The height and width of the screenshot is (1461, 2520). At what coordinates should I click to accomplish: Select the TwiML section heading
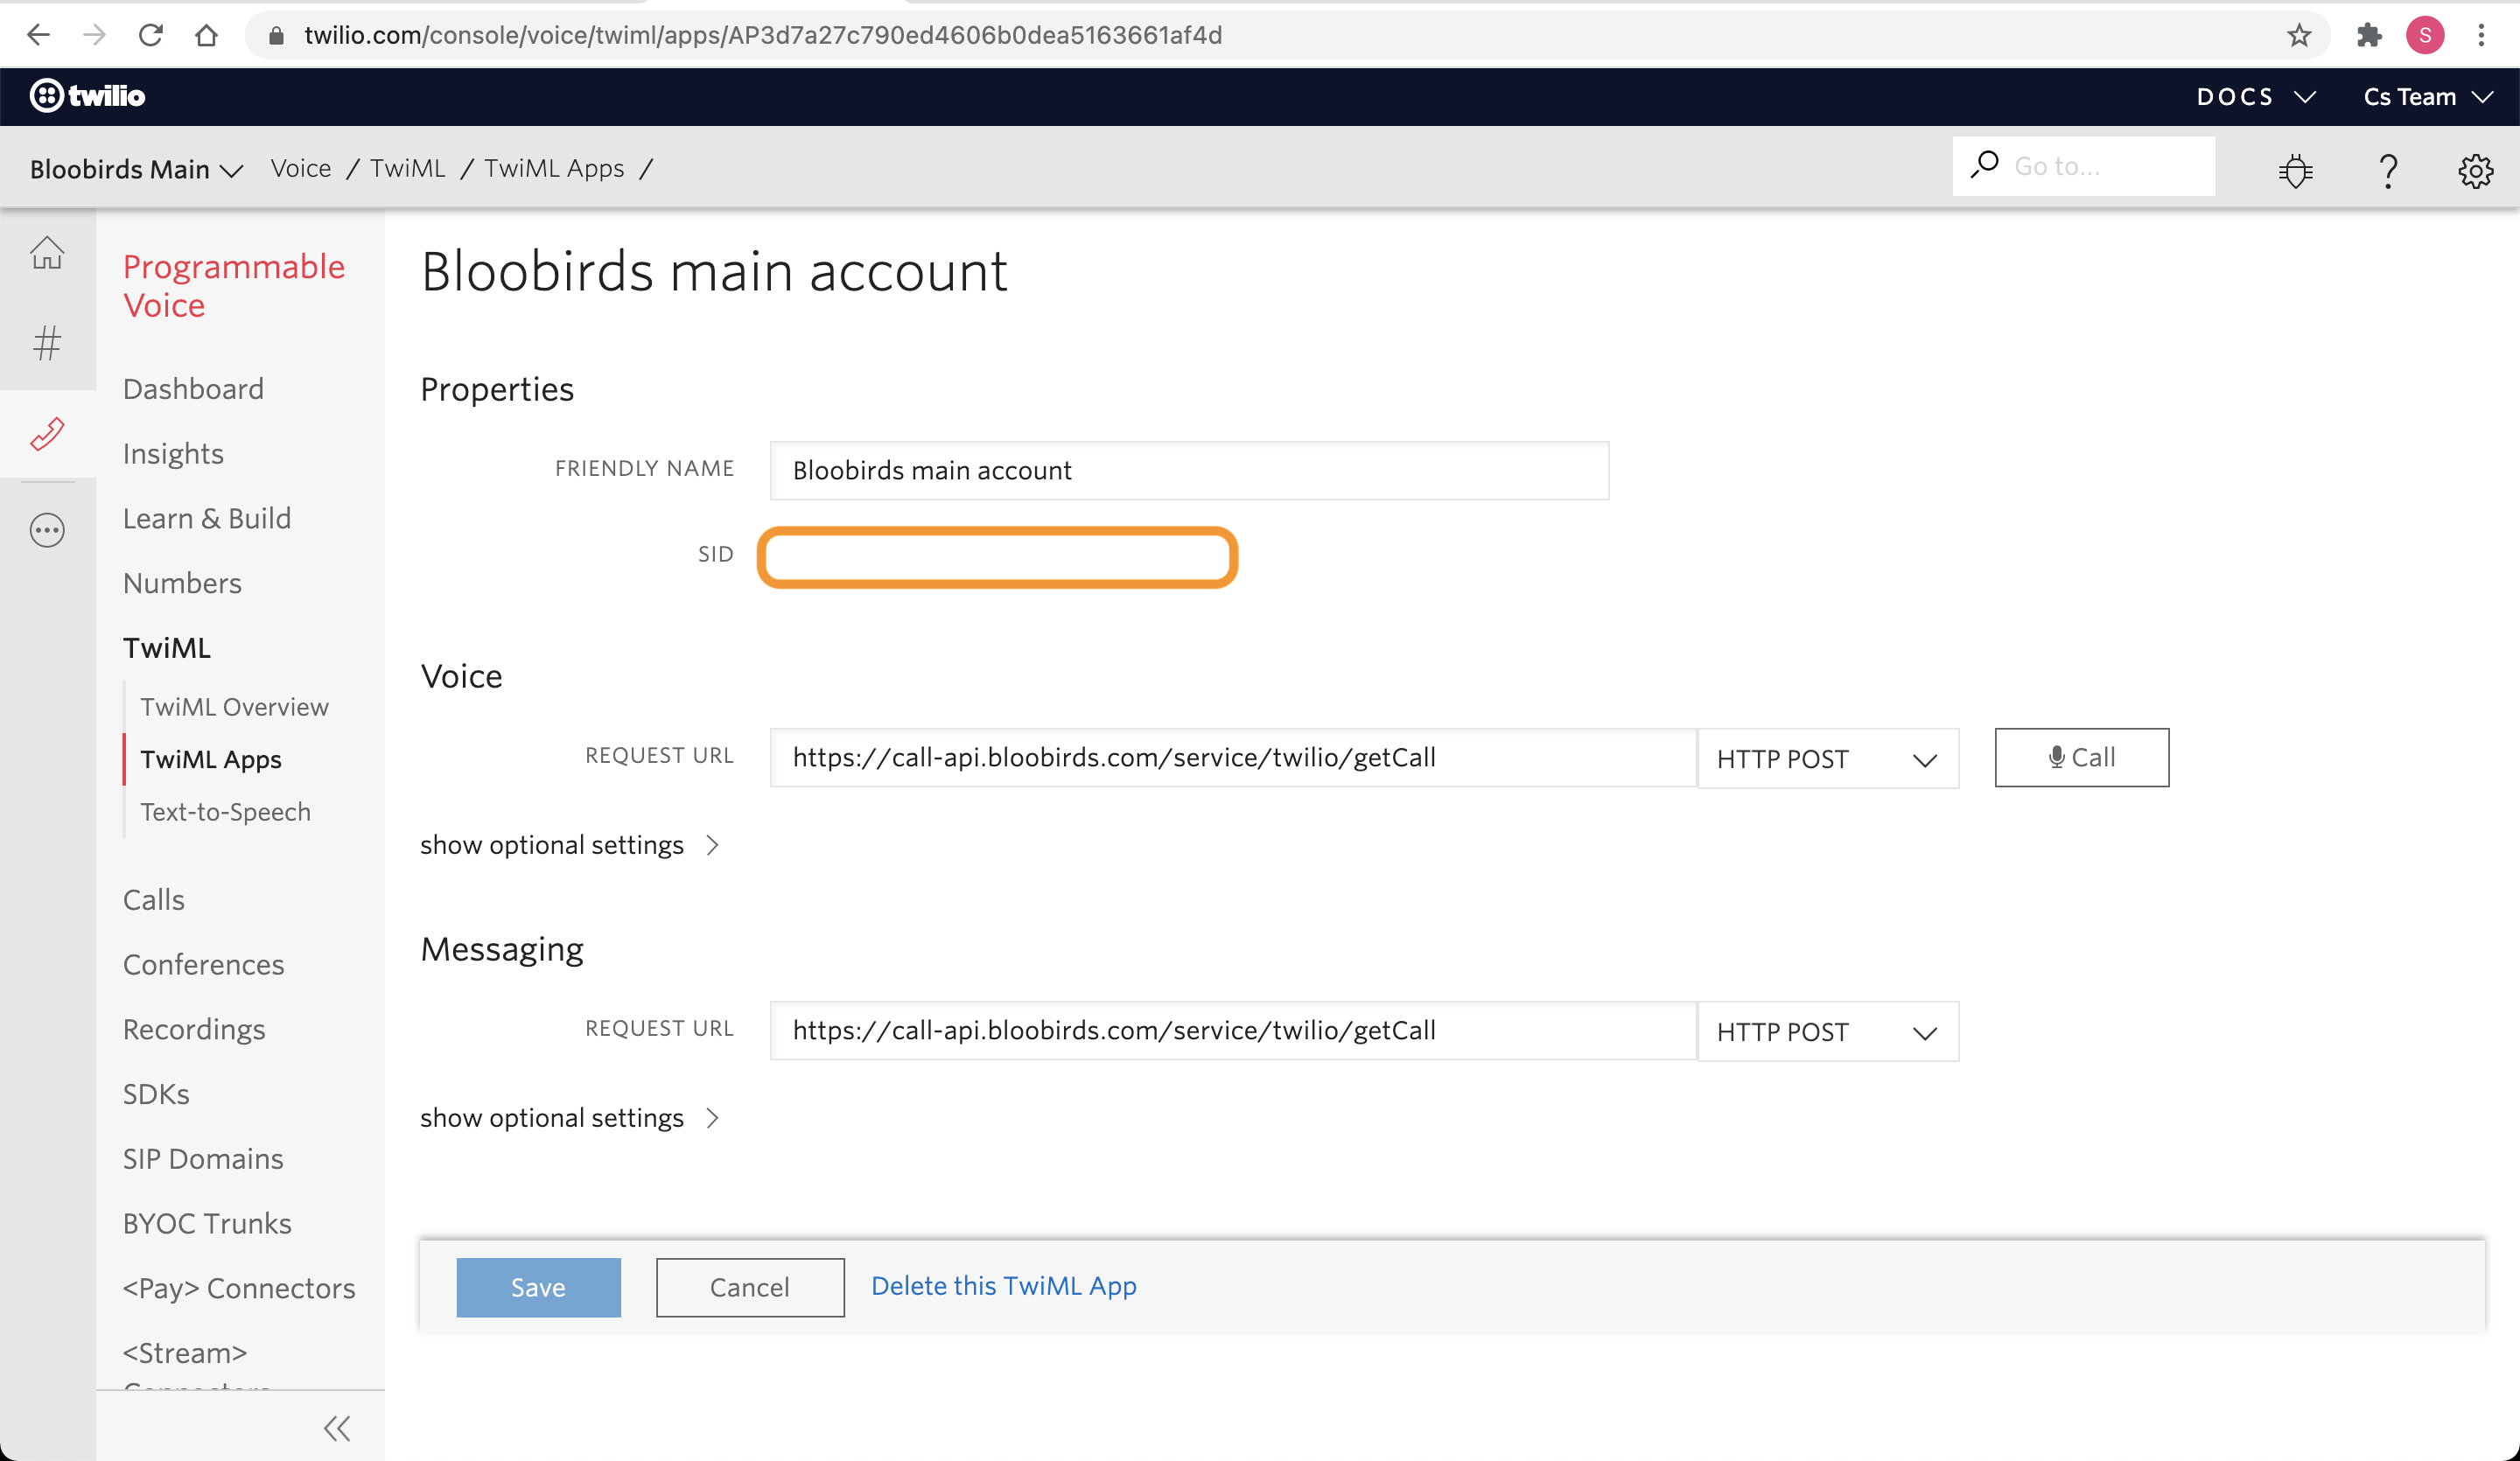pyautogui.click(x=167, y=648)
